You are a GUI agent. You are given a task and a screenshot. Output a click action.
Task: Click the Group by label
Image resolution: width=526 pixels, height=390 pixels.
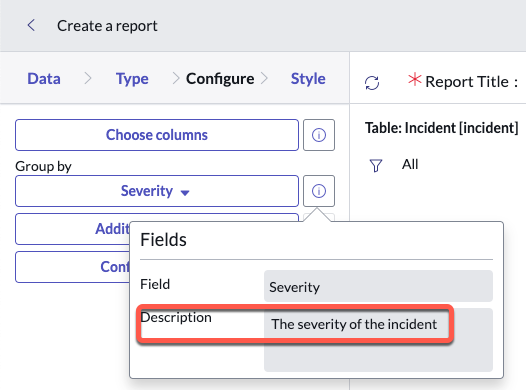coord(43,166)
